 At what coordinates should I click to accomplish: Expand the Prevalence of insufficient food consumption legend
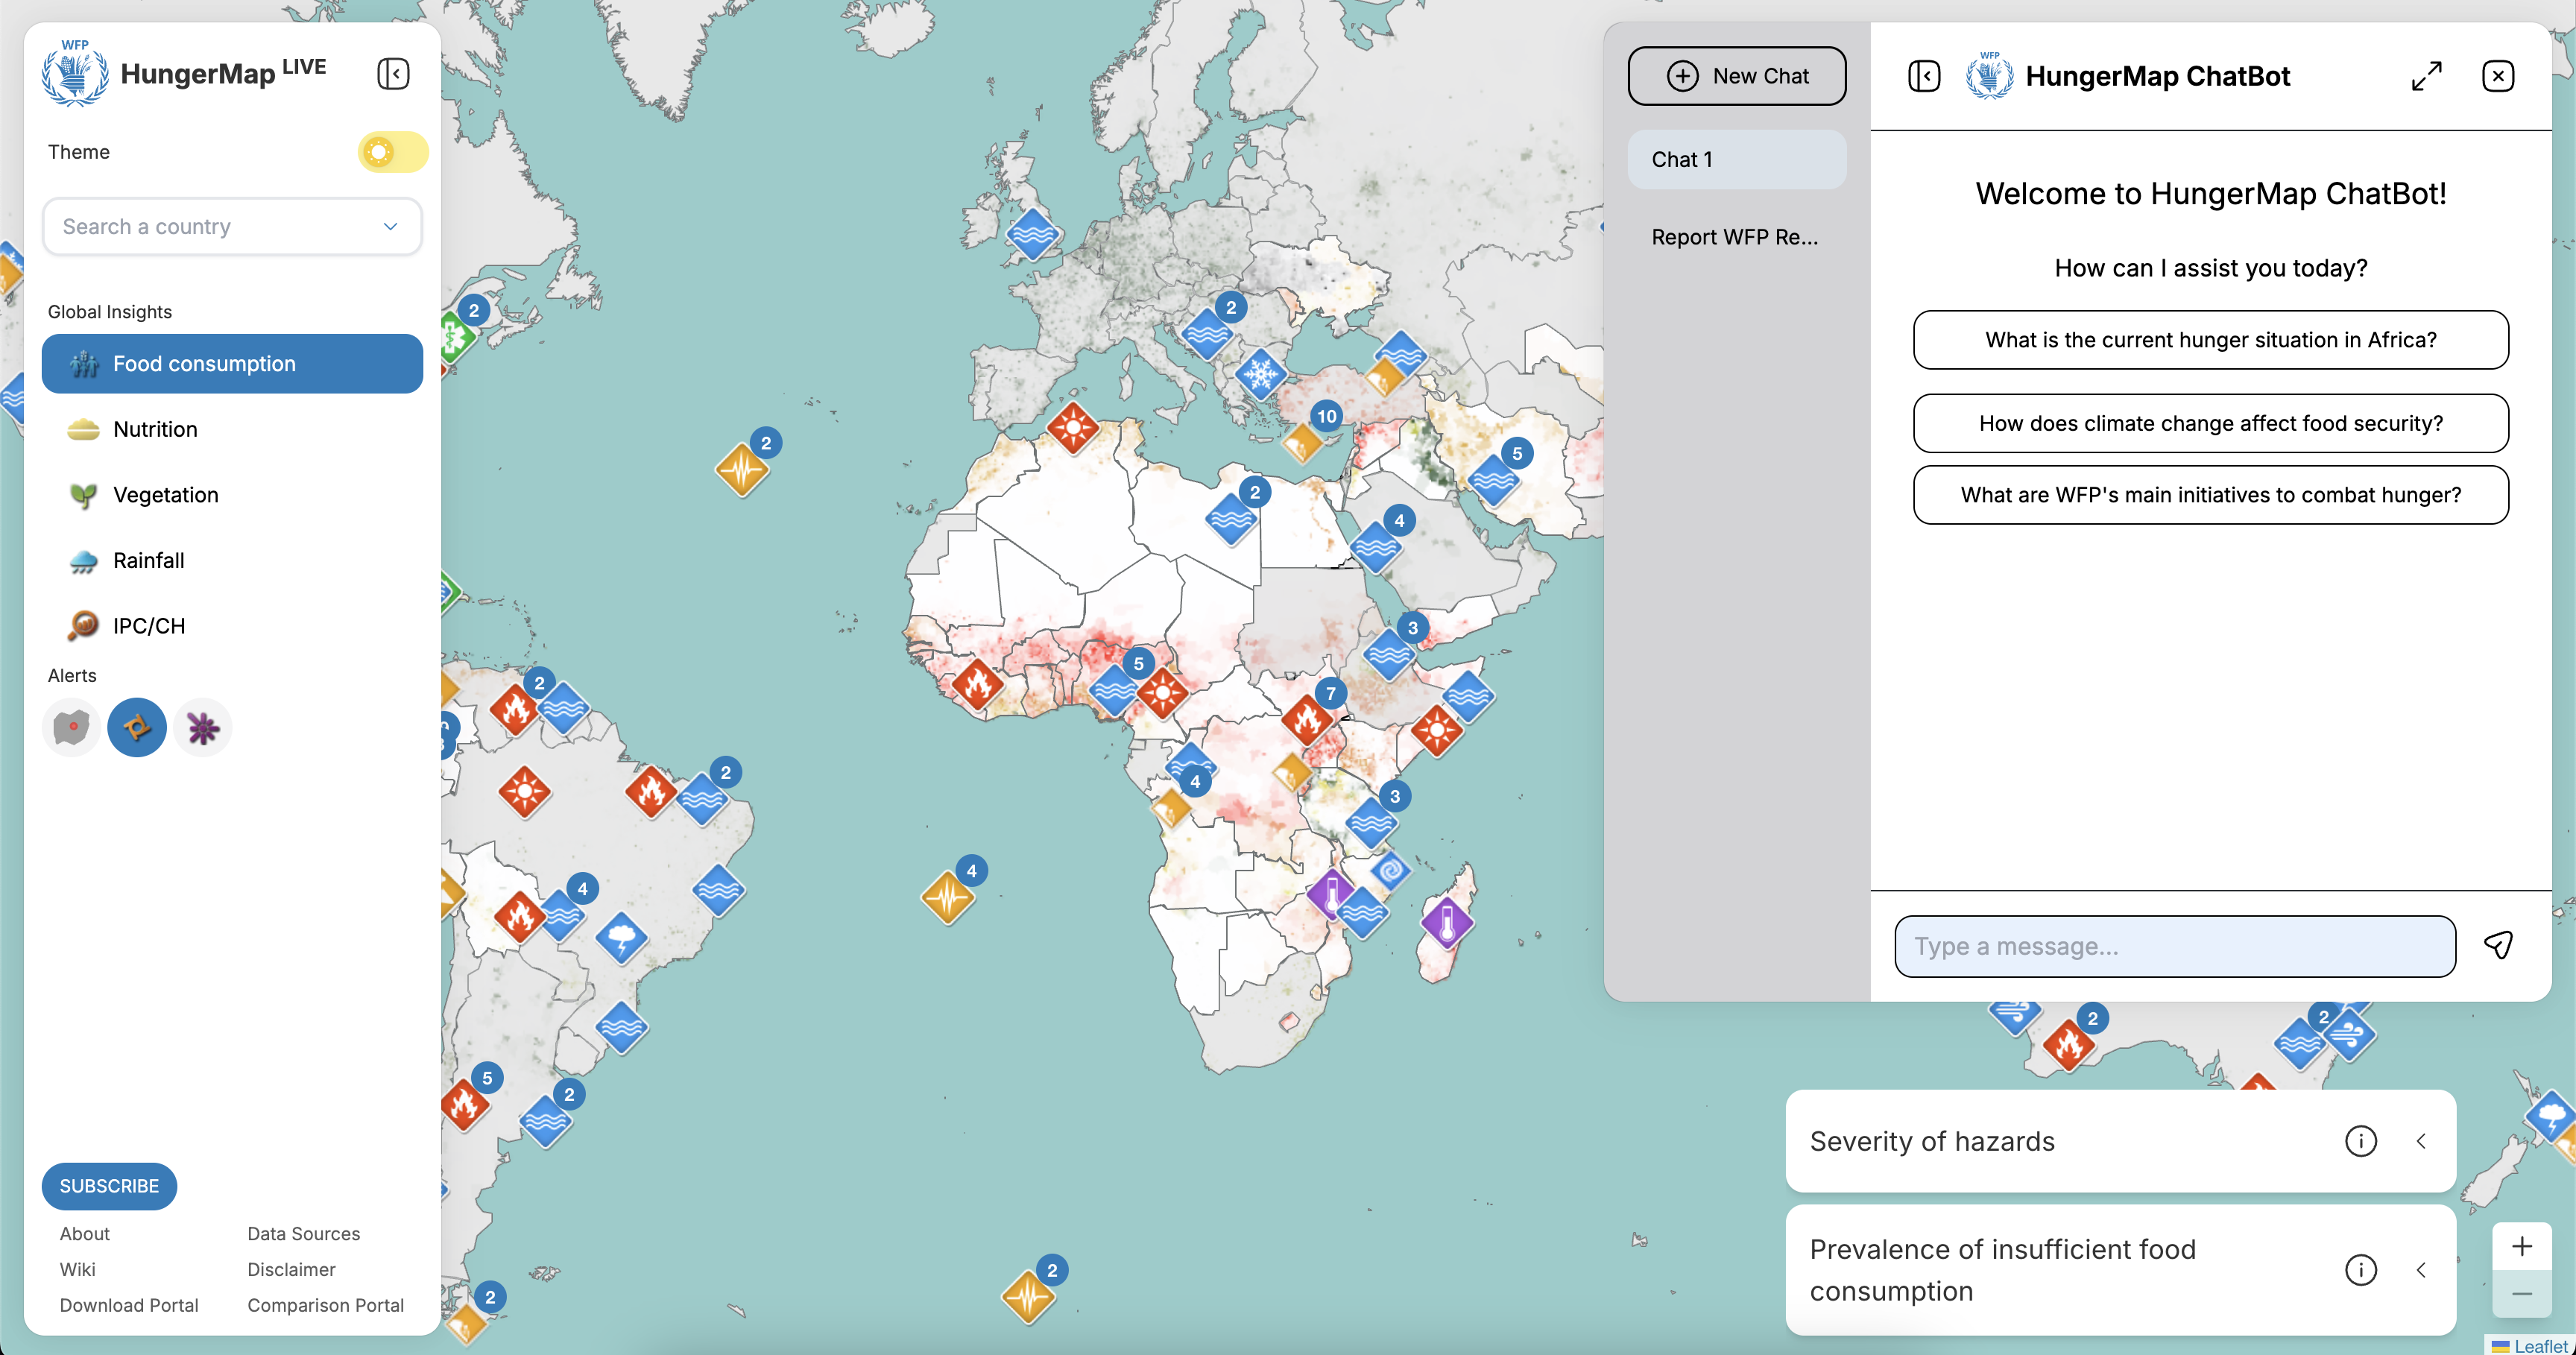coord(2421,1270)
